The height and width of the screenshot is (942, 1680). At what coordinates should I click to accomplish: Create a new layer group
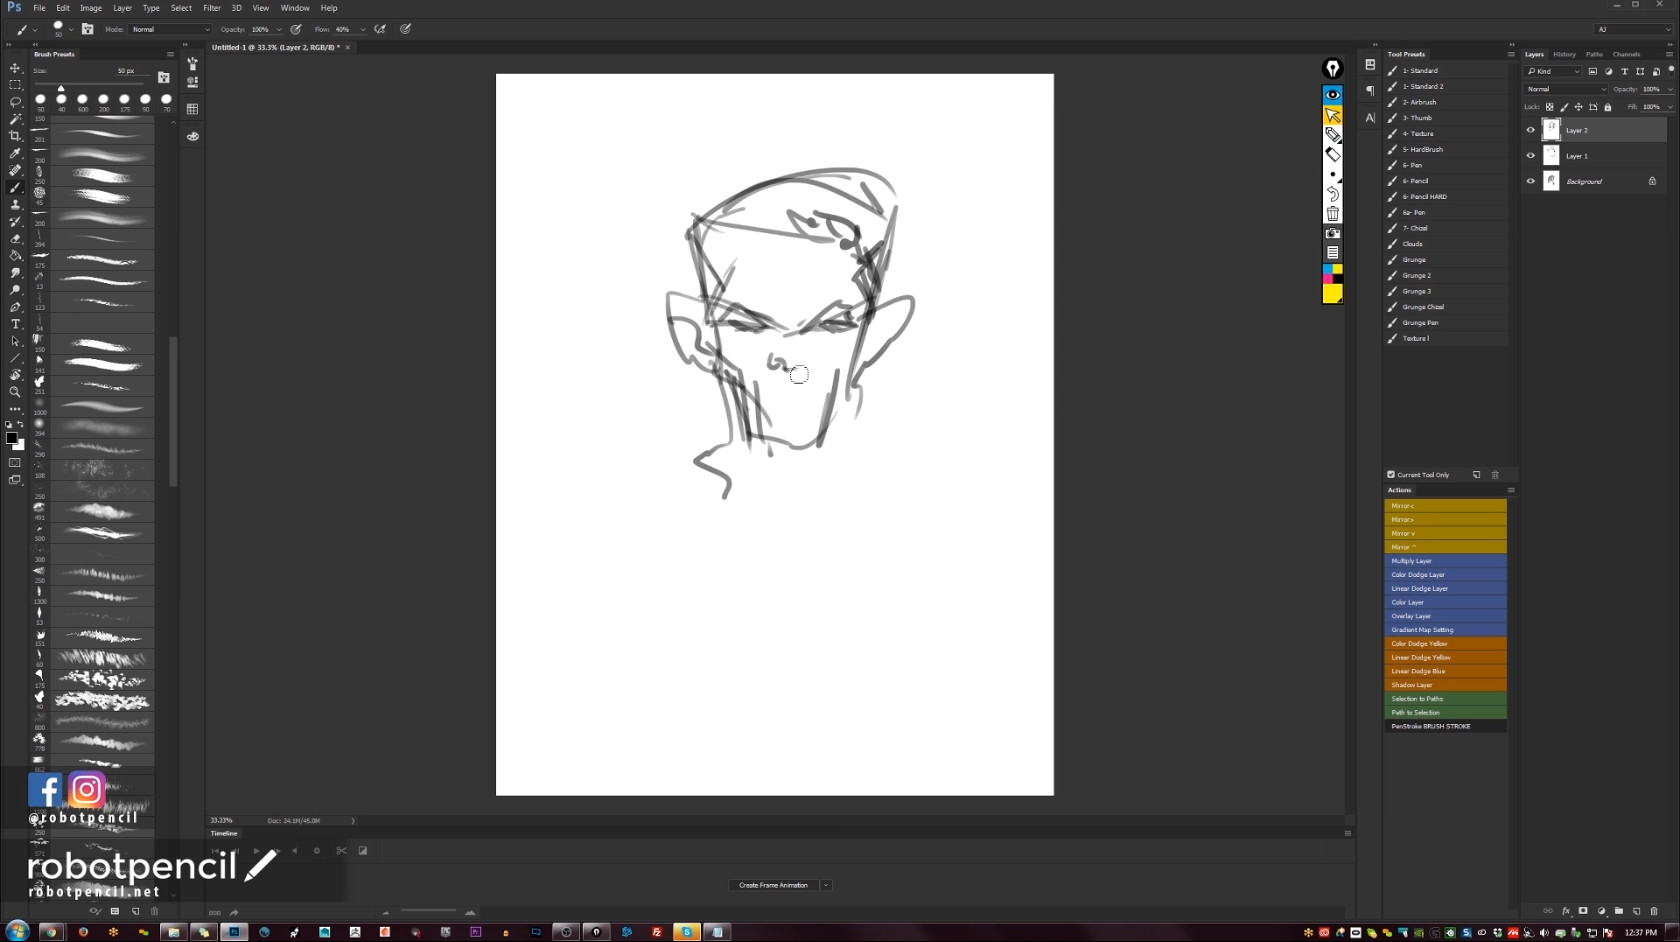click(1619, 911)
